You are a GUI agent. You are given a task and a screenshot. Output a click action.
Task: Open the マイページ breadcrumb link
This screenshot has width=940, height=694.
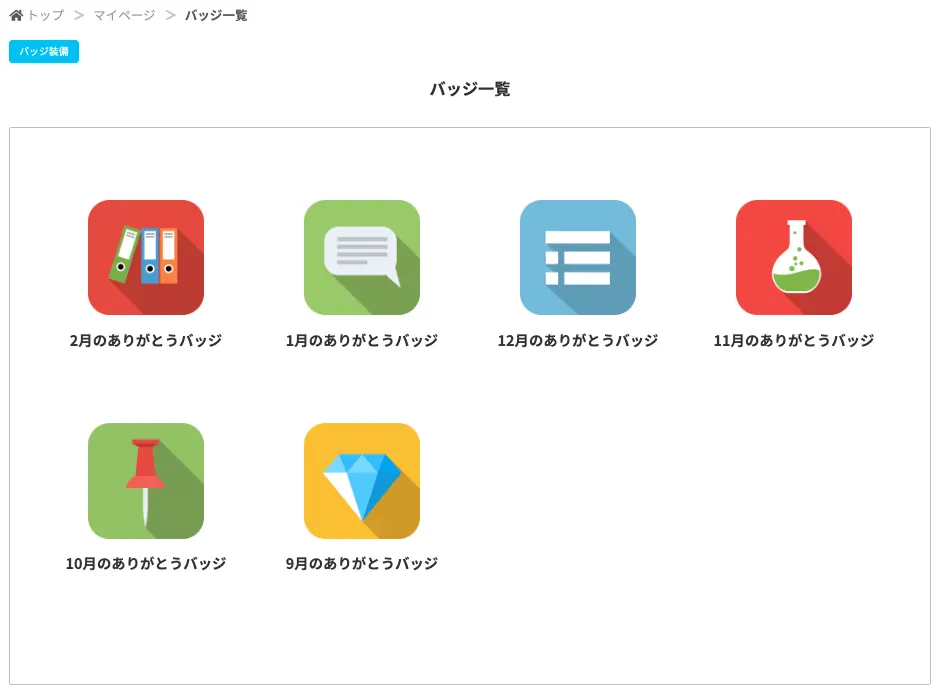pyautogui.click(x=124, y=15)
